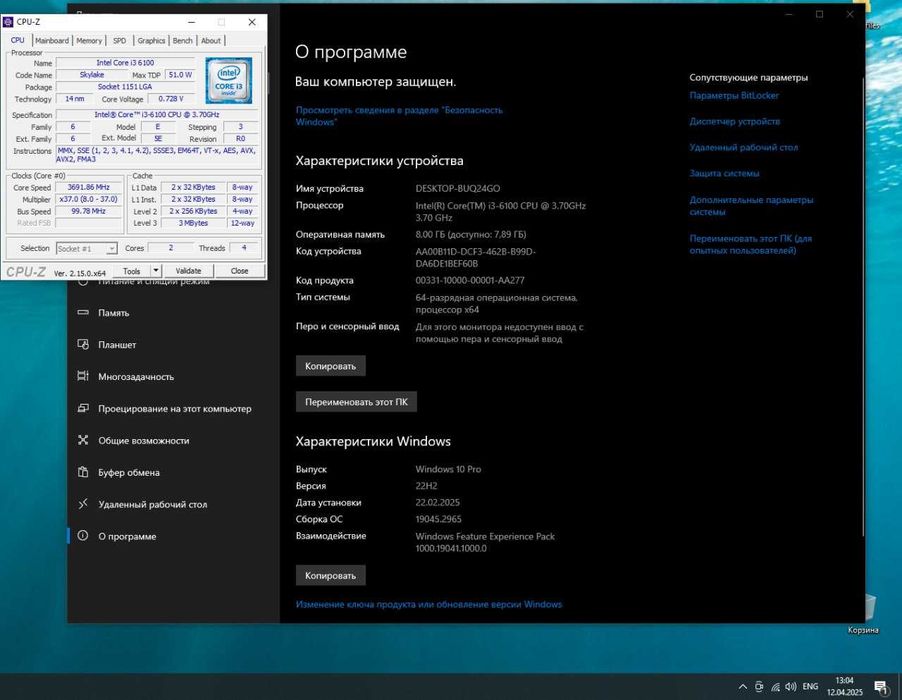Click the Multiplier x37.0 field in CPU-Z
The image size is (902, 700).
coord(89,200)
